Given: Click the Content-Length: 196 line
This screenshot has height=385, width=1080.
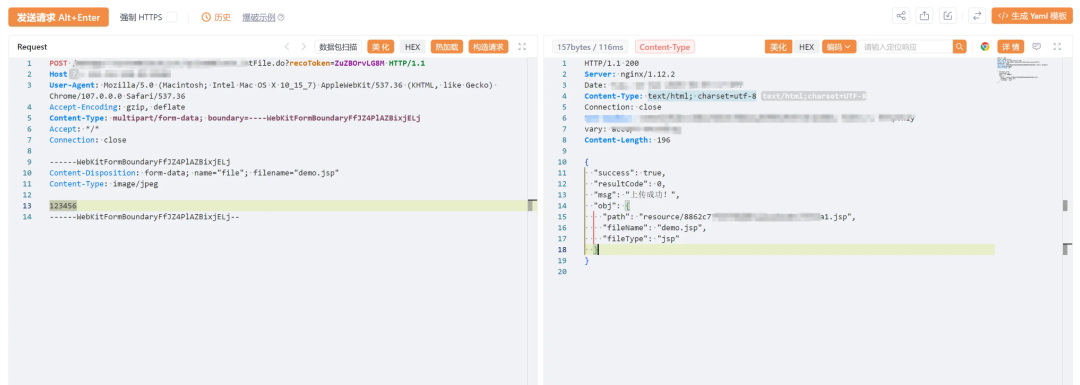Looking at the screenshot, I should tap(627, 140).
